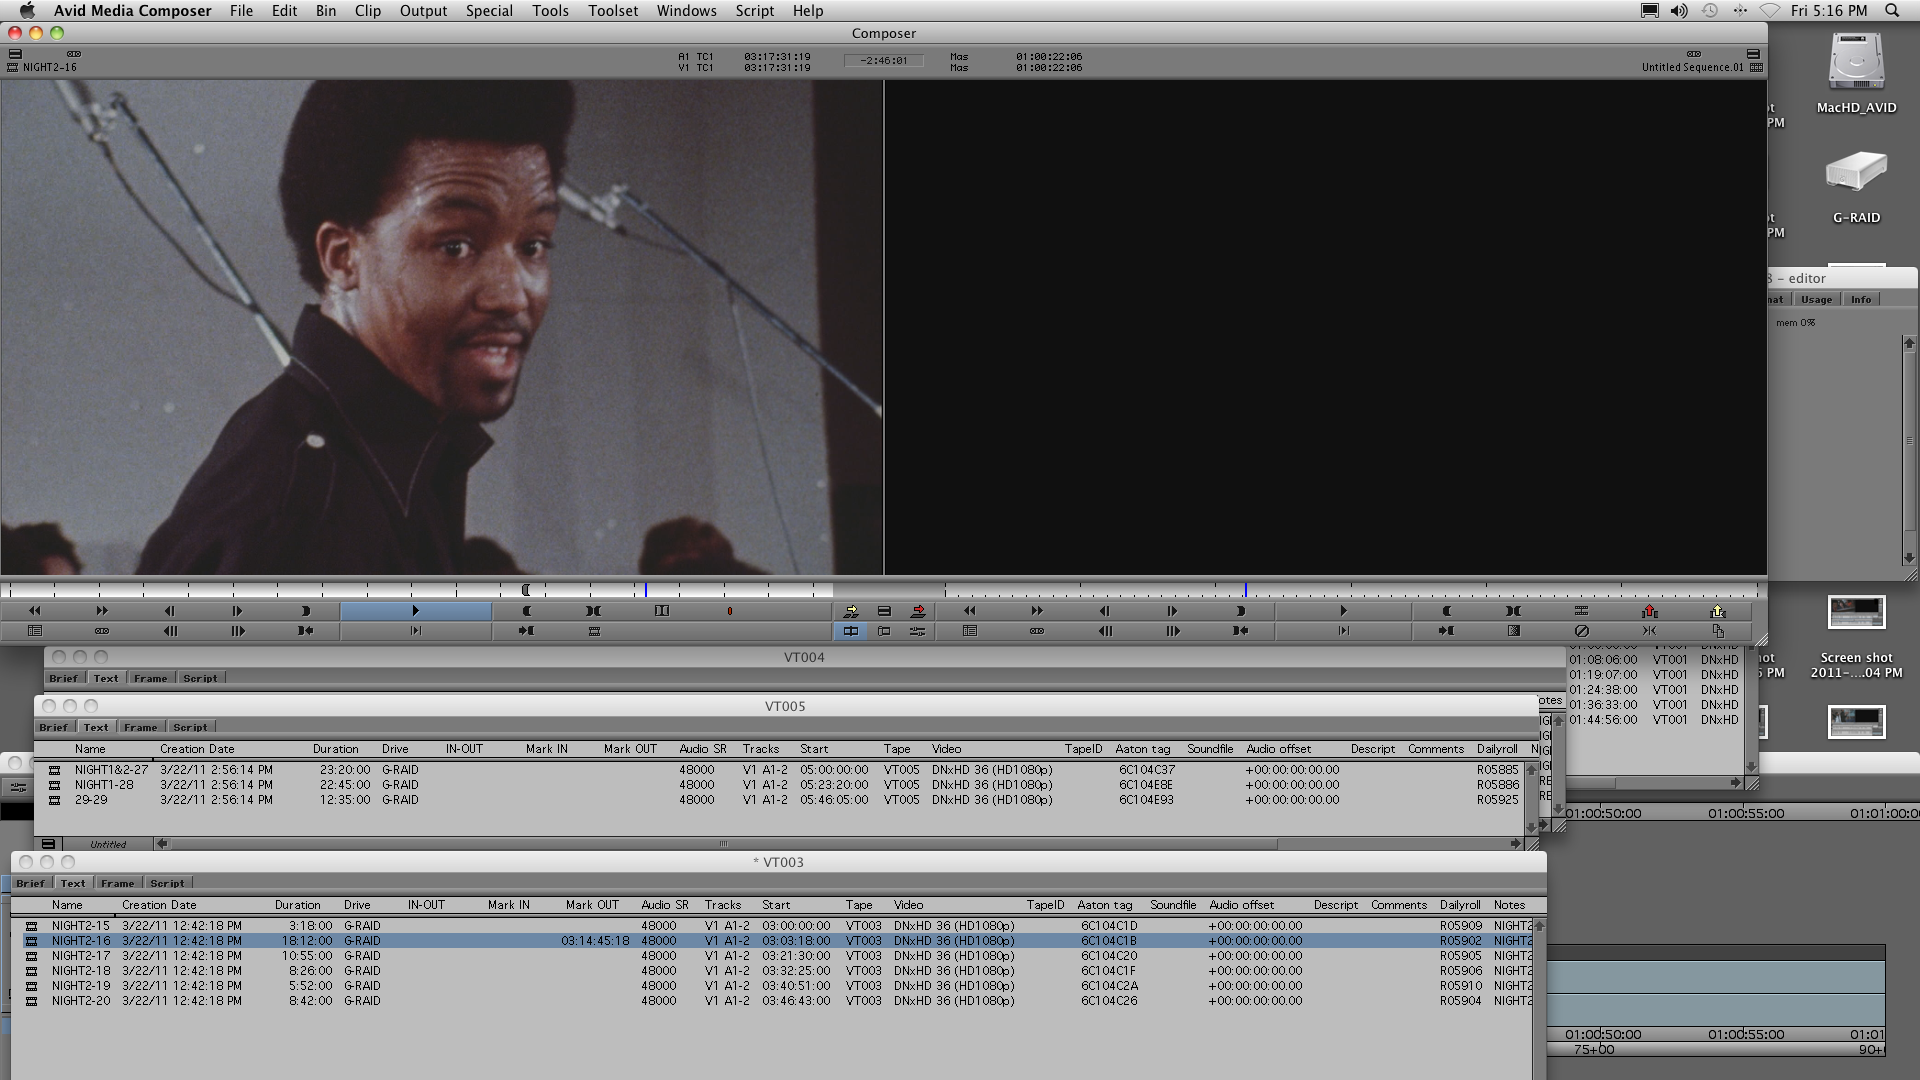Click Fast Forward under source monitor
Viewport: 1920px width, 1080px height.
[x=101, y=611]
